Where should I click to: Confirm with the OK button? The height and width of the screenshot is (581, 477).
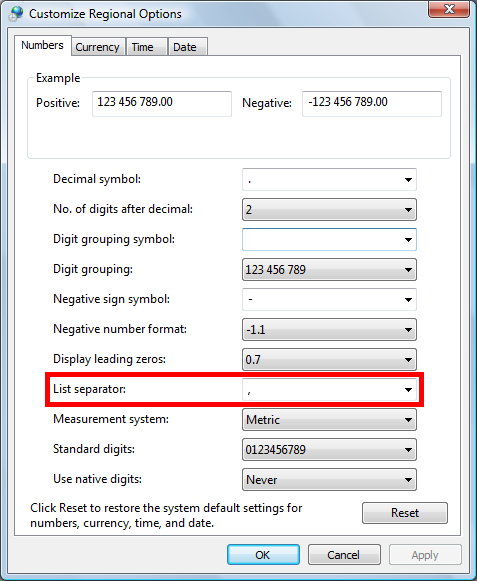coord(263,555)
